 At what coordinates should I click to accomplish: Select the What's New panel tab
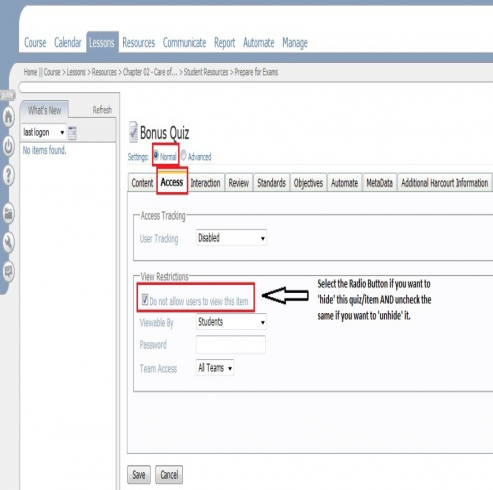(x=44, y=110)
